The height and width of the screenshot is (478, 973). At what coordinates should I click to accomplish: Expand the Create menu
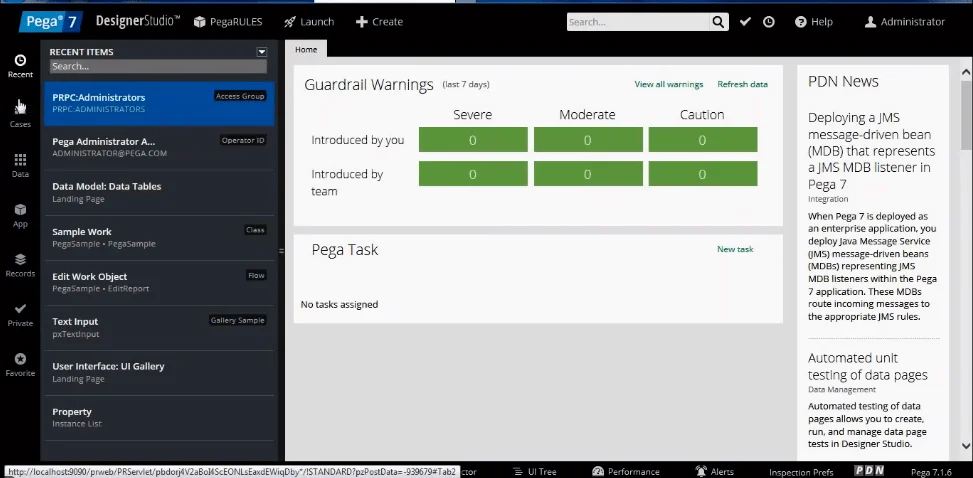click(x=379, y=22)
